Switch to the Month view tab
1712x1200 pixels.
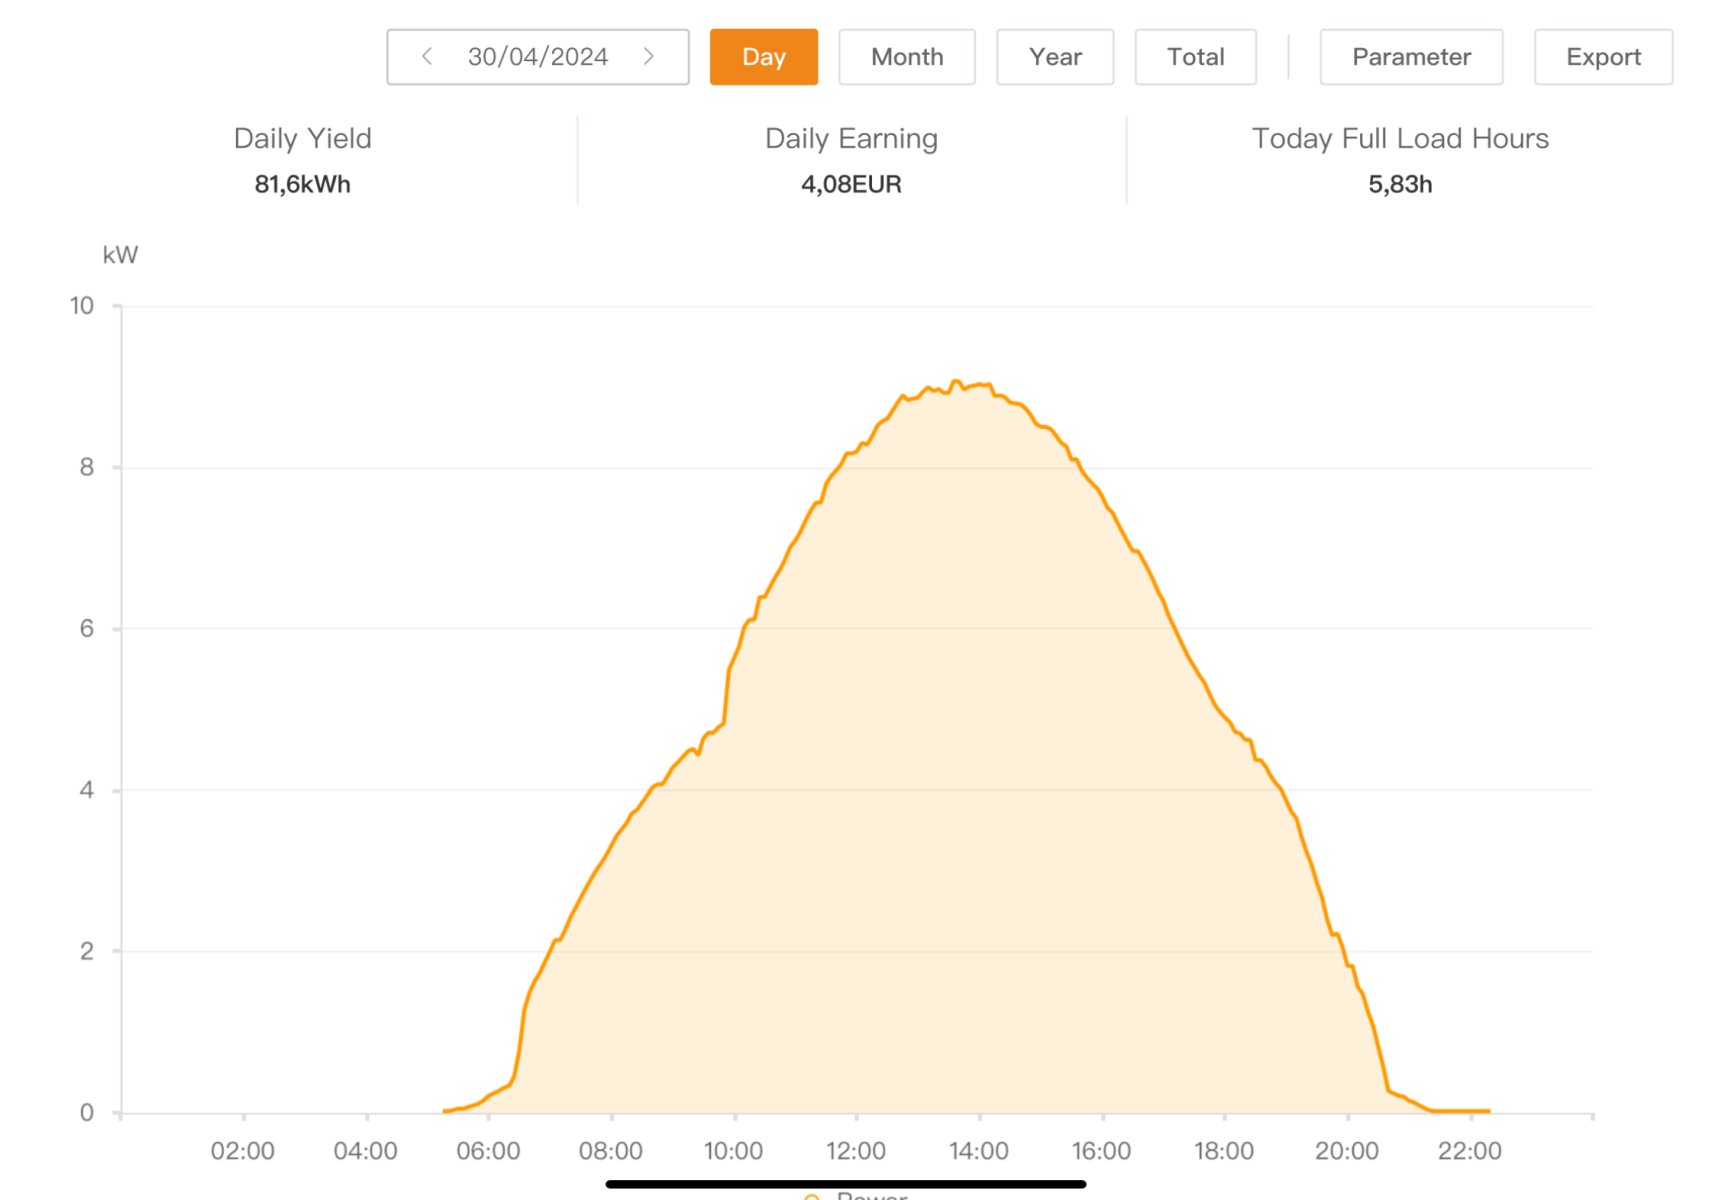[906, 57]
